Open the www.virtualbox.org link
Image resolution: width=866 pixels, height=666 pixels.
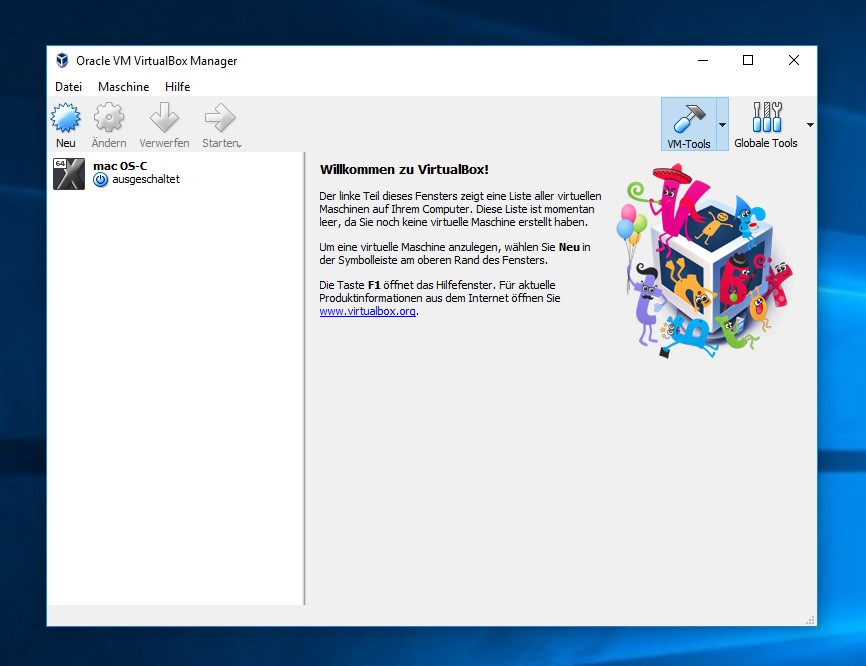367,311
